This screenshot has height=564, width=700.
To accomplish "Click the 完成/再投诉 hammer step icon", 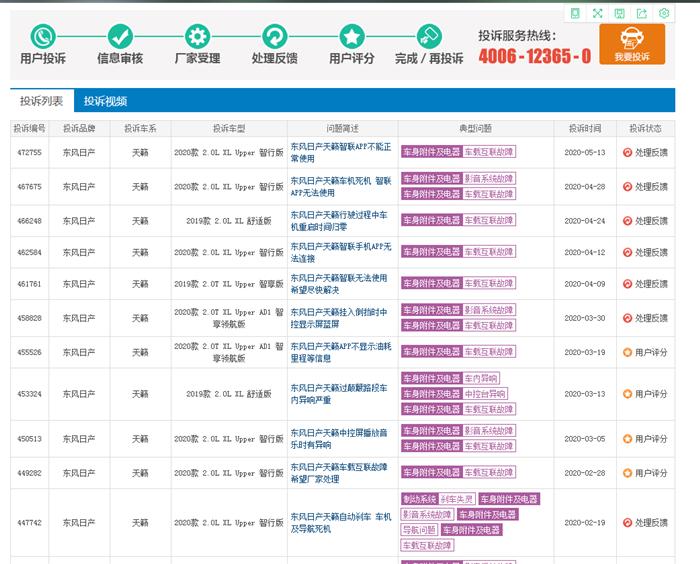I will (x=429, y=37).
